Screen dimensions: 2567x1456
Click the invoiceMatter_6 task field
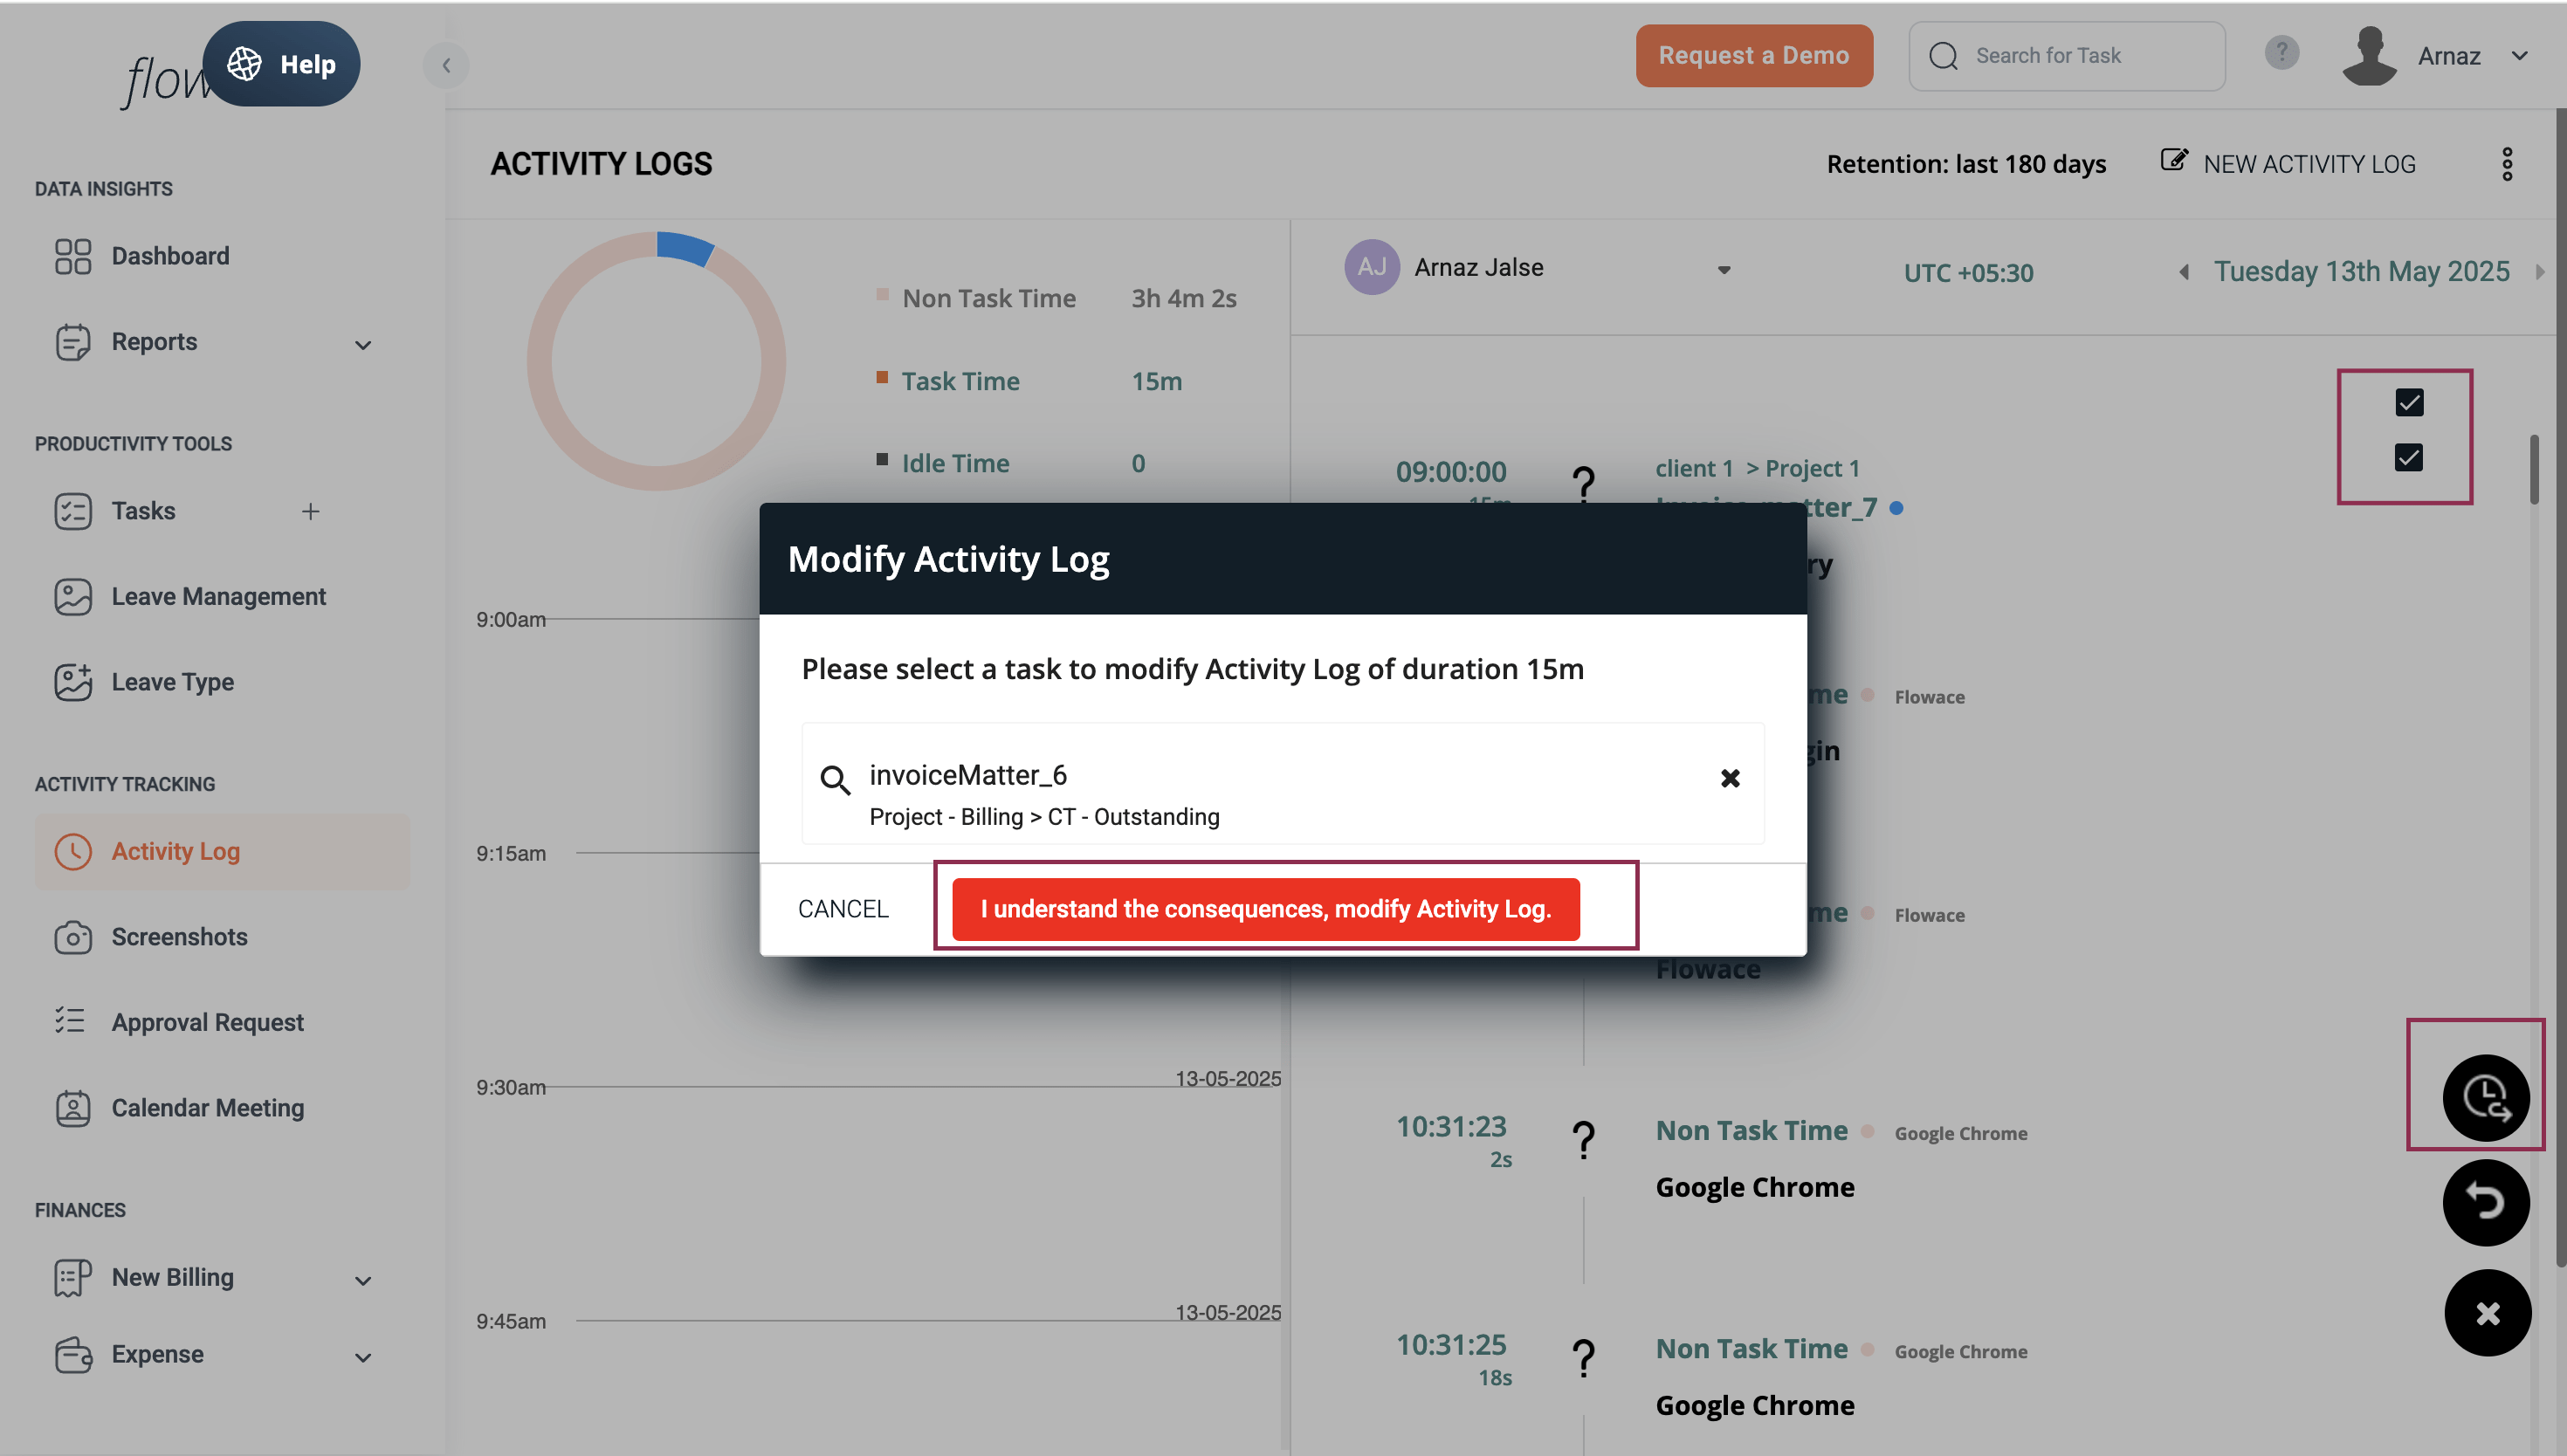(x=1283, y=783)
